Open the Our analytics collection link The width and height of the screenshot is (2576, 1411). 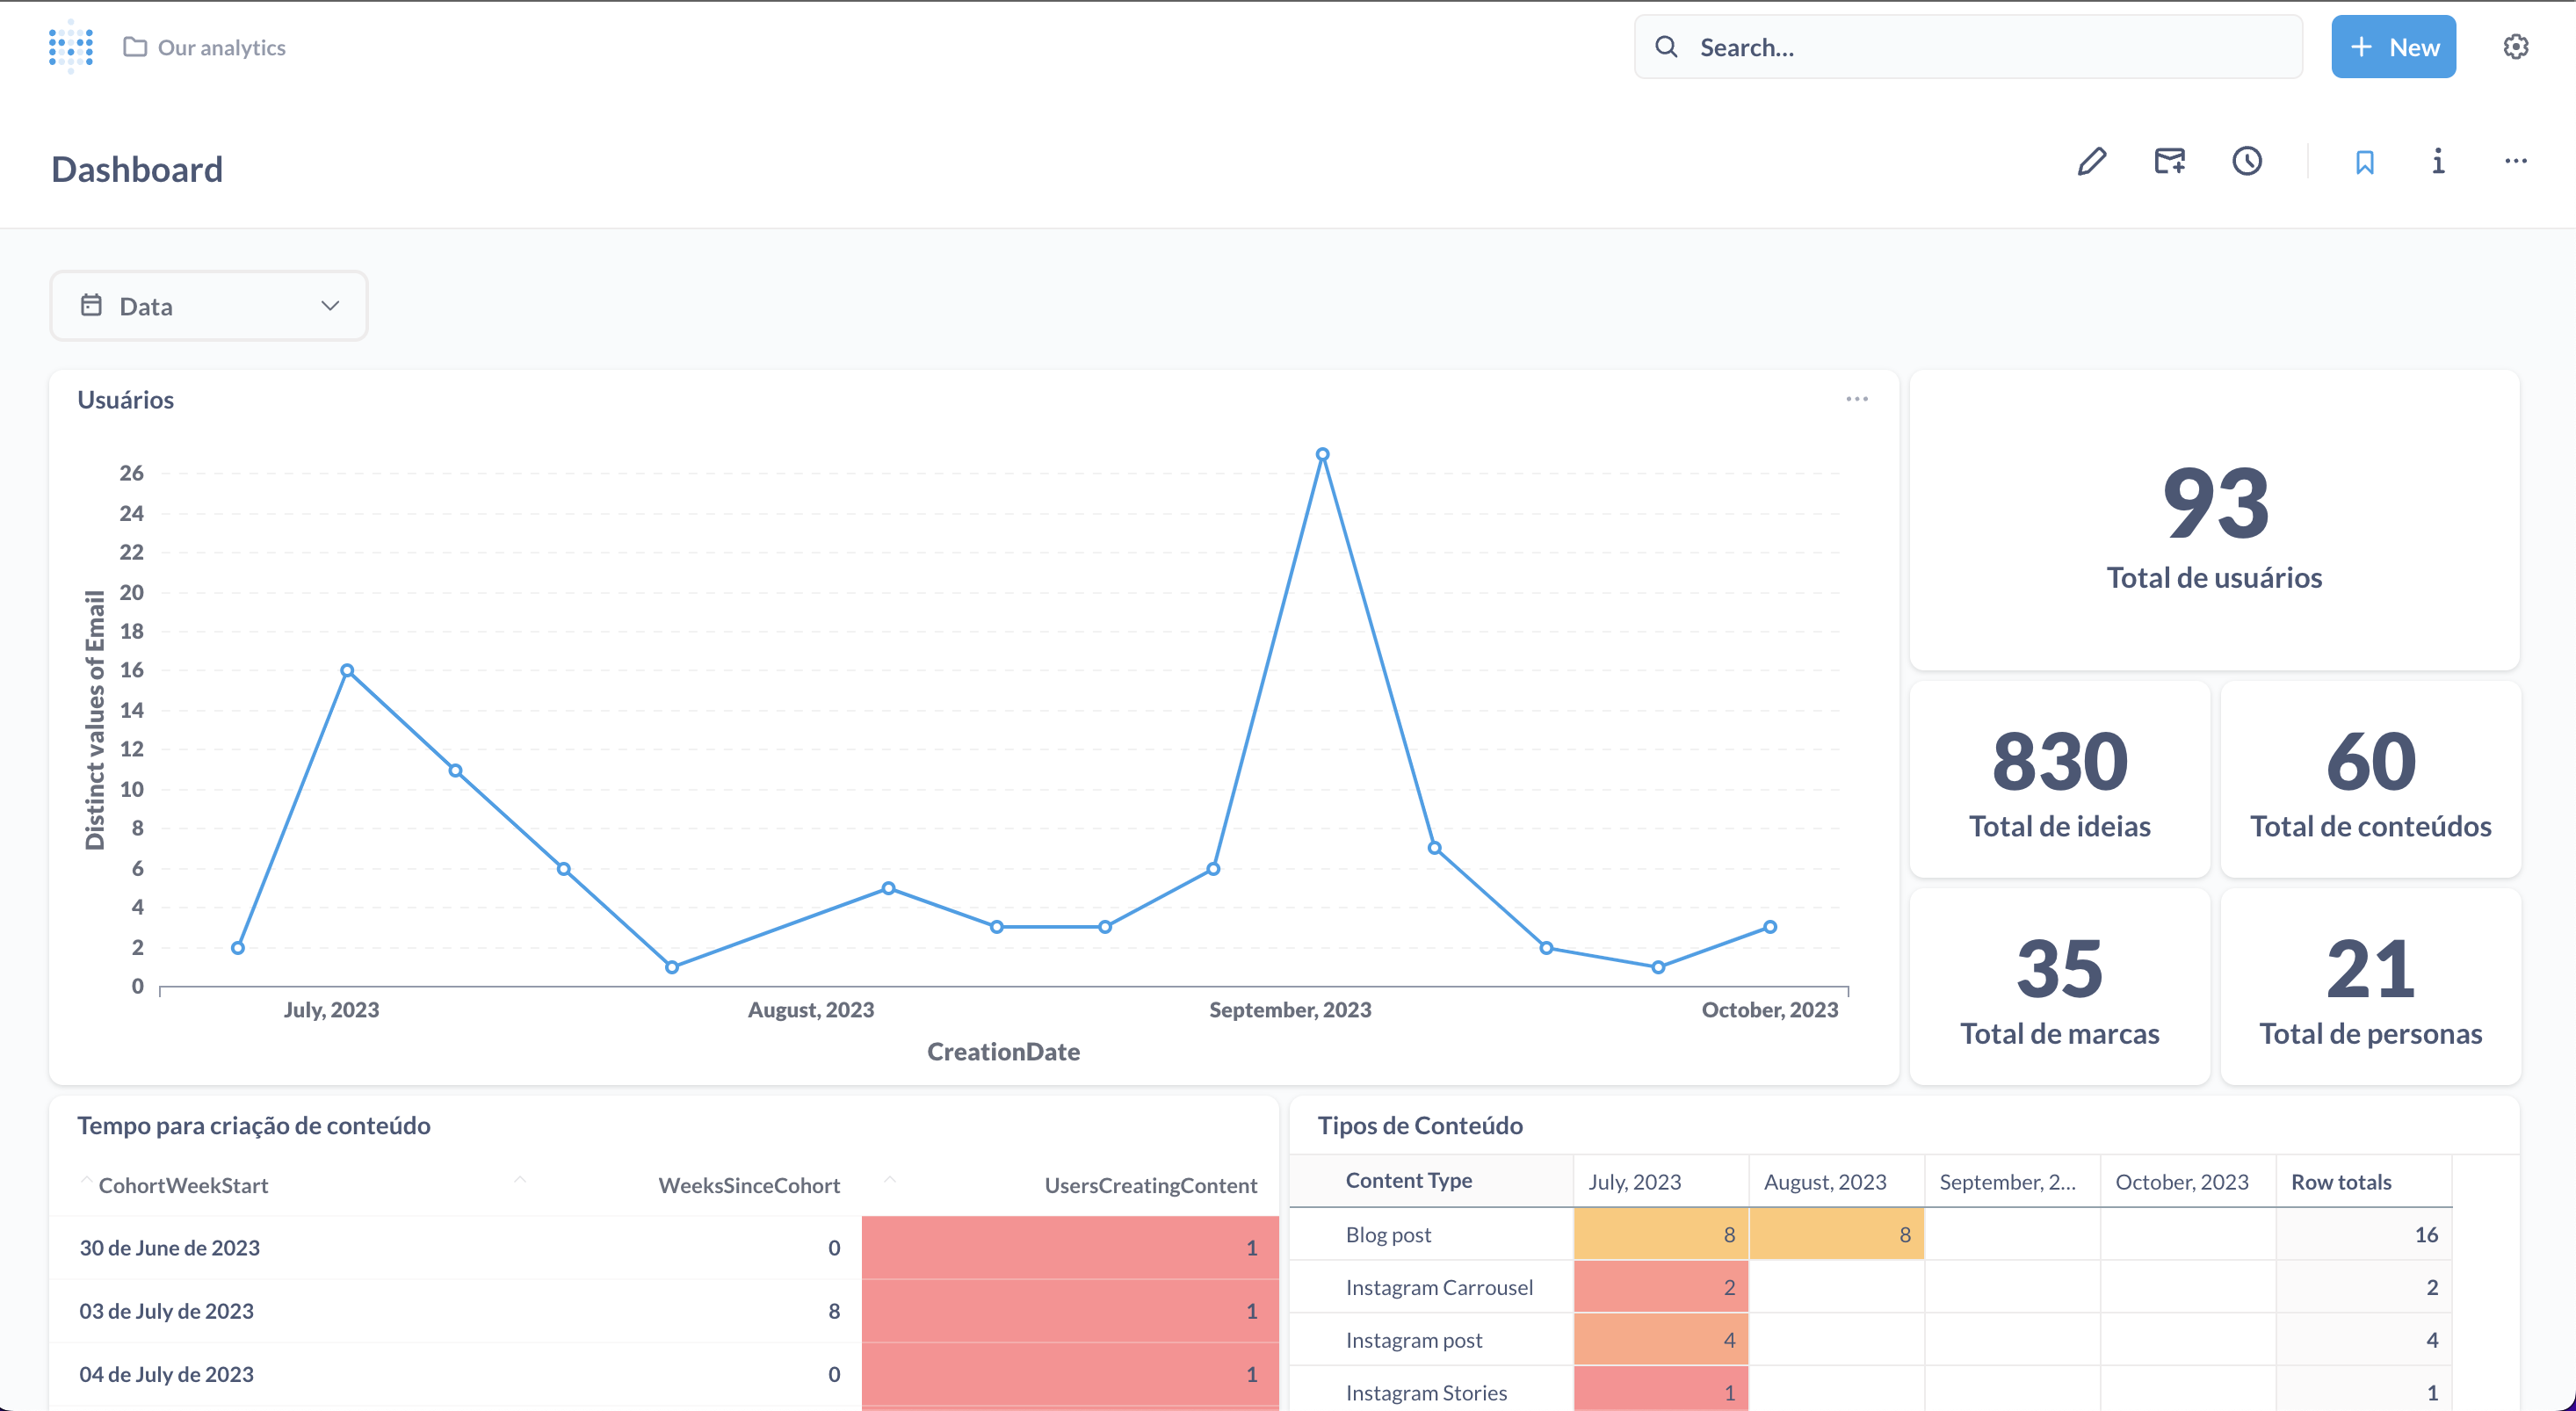(x=221, y=47)
